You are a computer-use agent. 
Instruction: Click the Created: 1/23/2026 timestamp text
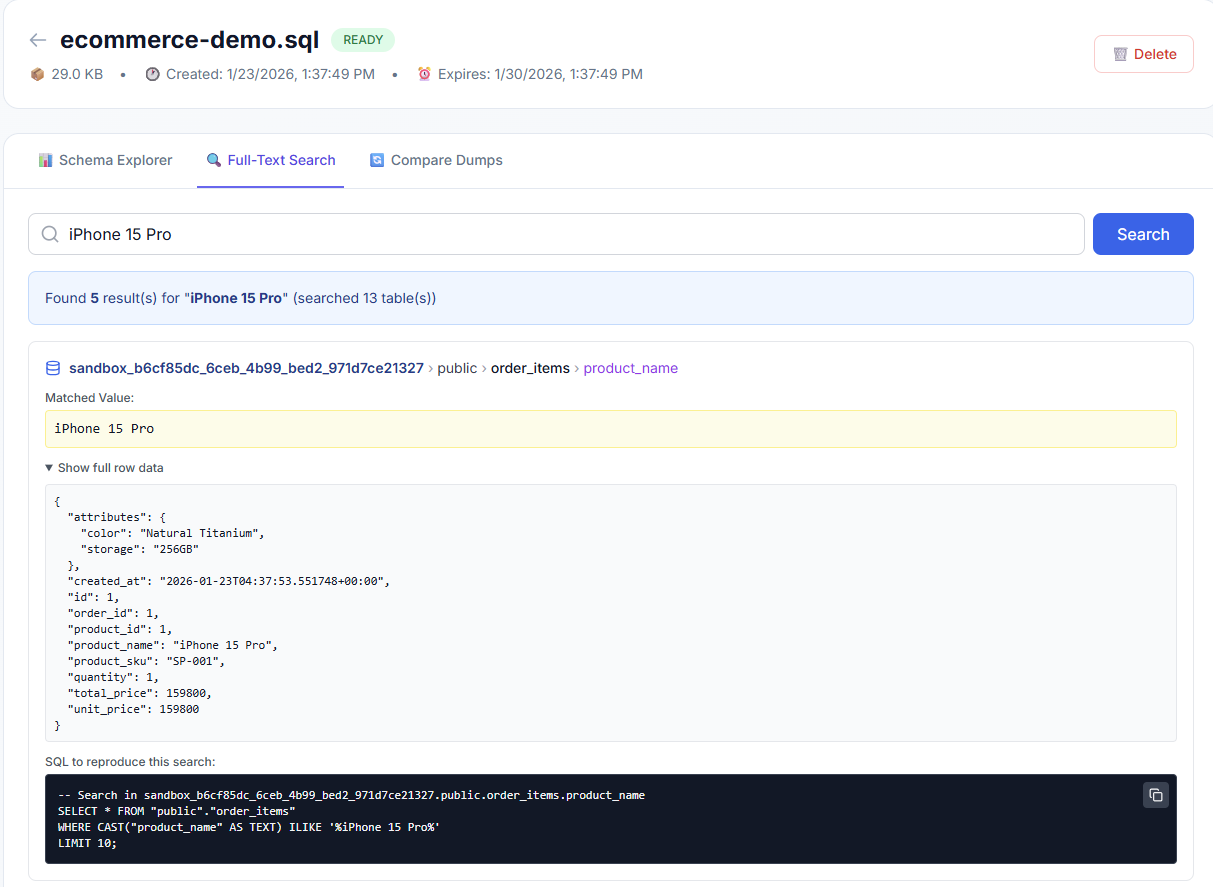click(x=270, y=74)
